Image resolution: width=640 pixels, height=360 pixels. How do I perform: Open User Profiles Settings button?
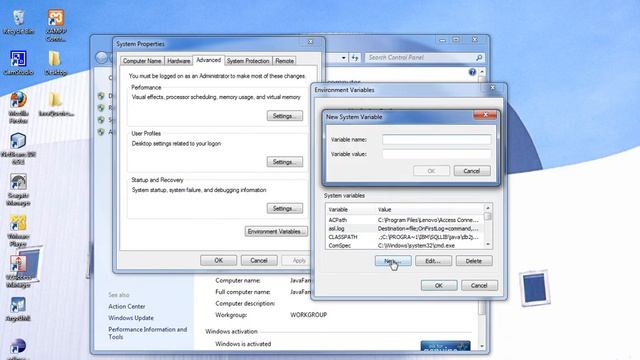pyautogui.click(x=285, y=162)
